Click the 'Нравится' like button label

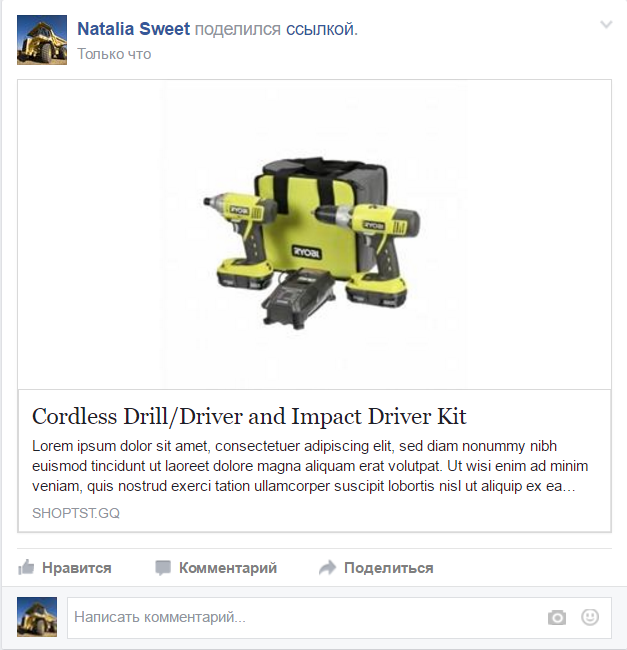[x=77, y=568]
